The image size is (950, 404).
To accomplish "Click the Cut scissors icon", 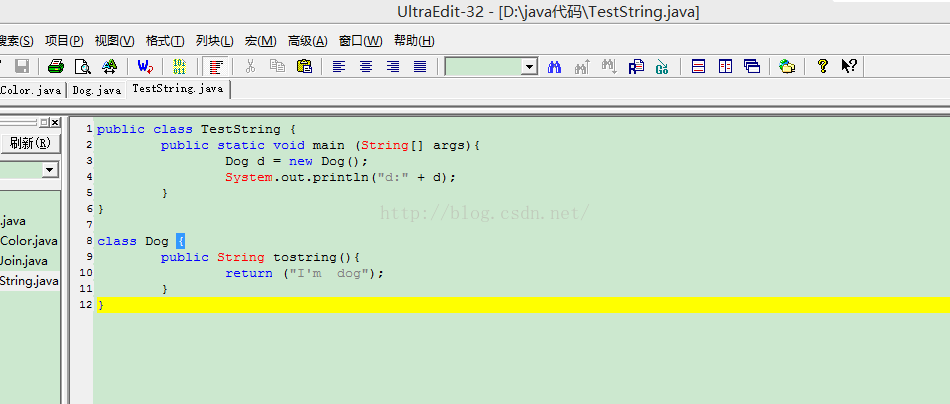I will (250, 66).
